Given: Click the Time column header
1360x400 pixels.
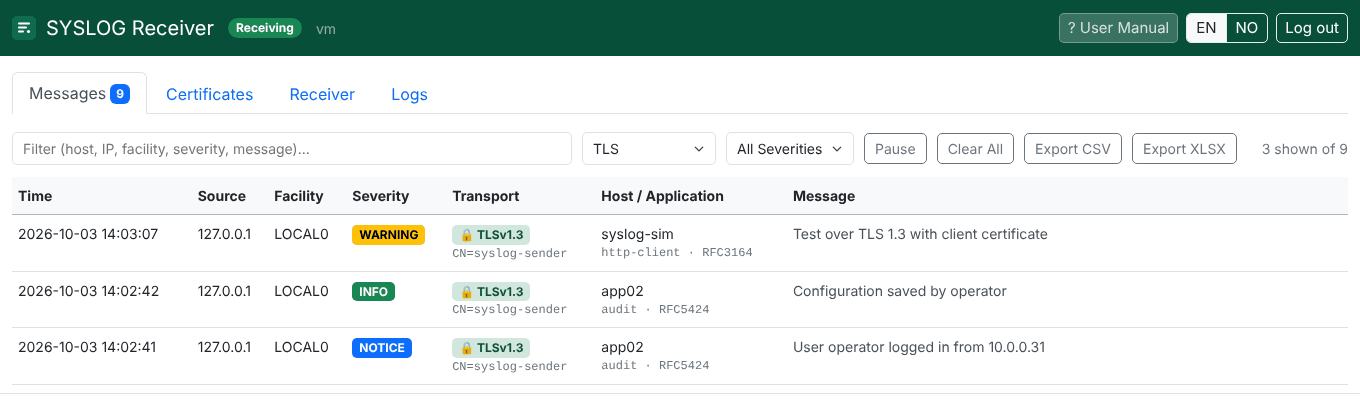Looking at the screenshot, I should point(35,196).
